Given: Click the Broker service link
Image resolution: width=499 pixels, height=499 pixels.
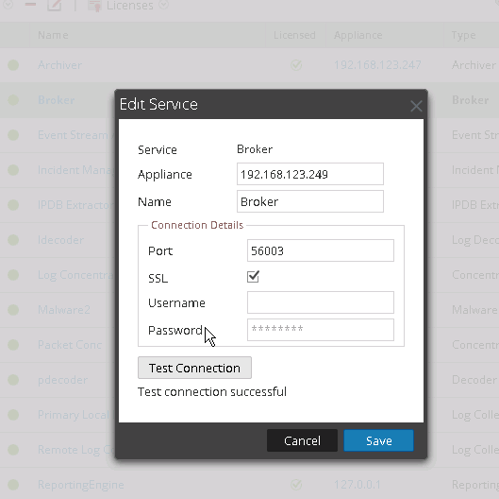Looking at the screenshot, I should pos(56,100).
